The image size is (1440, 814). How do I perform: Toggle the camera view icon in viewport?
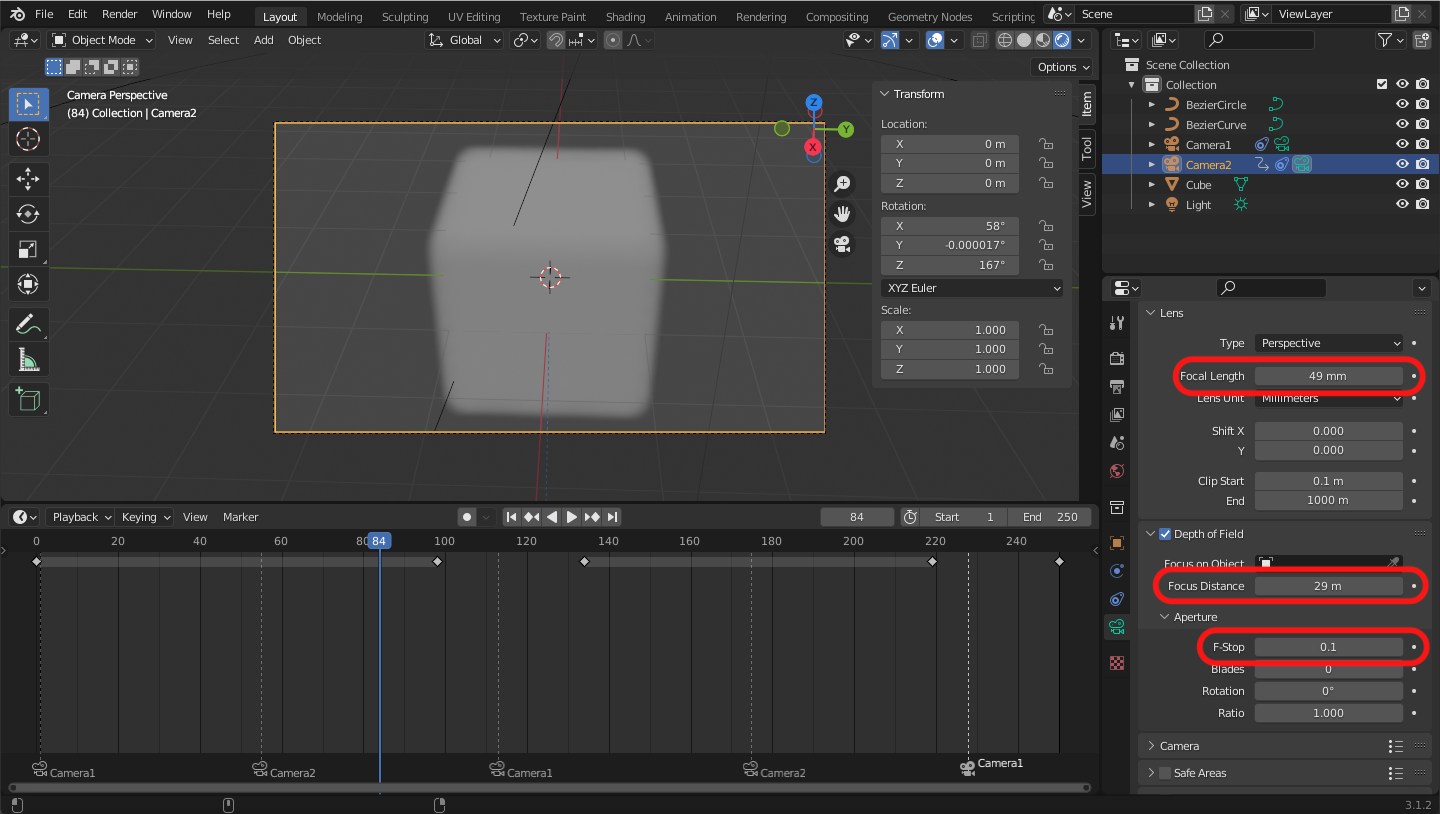pyautogui.click(x=842, y=244)
